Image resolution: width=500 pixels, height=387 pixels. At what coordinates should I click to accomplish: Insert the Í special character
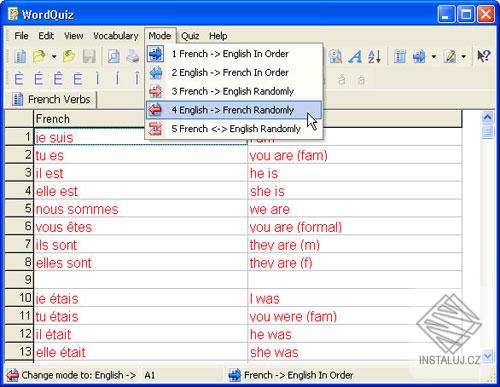pos(117,79)
